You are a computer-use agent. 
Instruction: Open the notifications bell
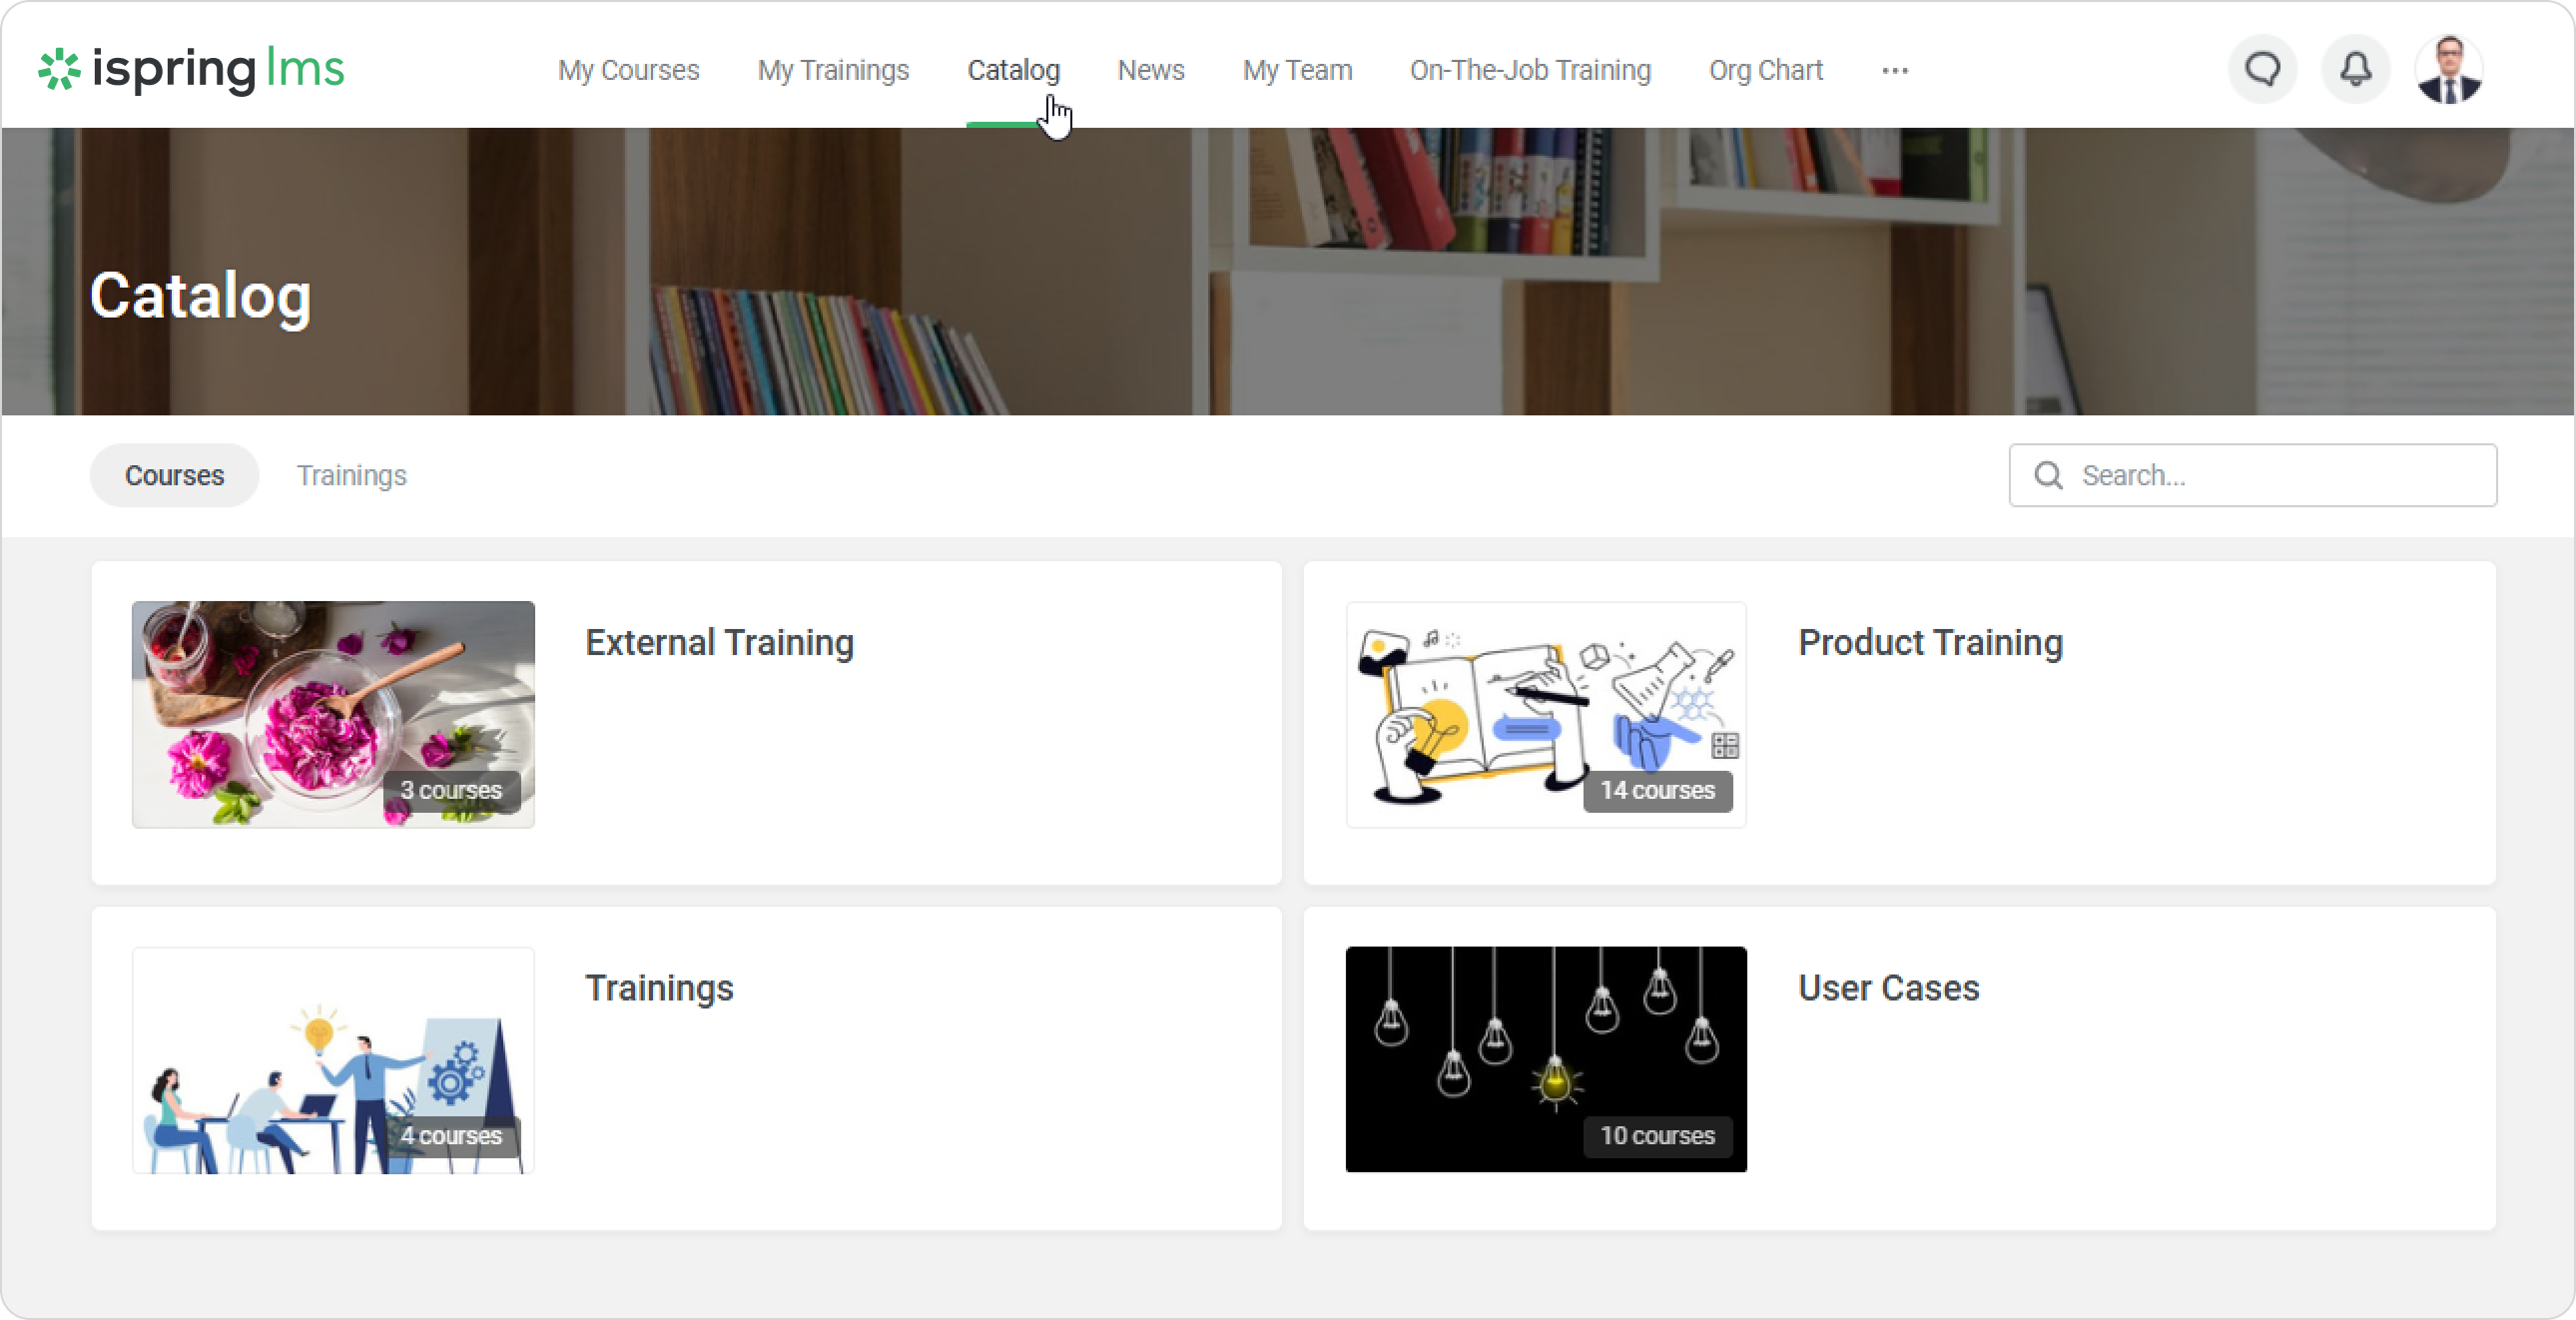click(2356, 70)
